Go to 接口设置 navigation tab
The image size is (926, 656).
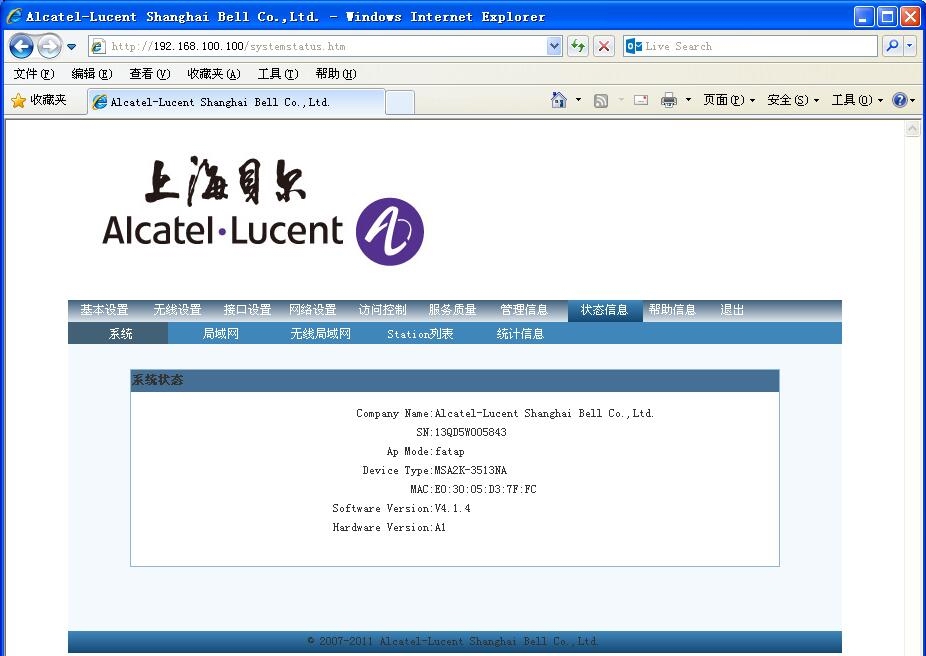pyautogui.click(x=247, y=310)
